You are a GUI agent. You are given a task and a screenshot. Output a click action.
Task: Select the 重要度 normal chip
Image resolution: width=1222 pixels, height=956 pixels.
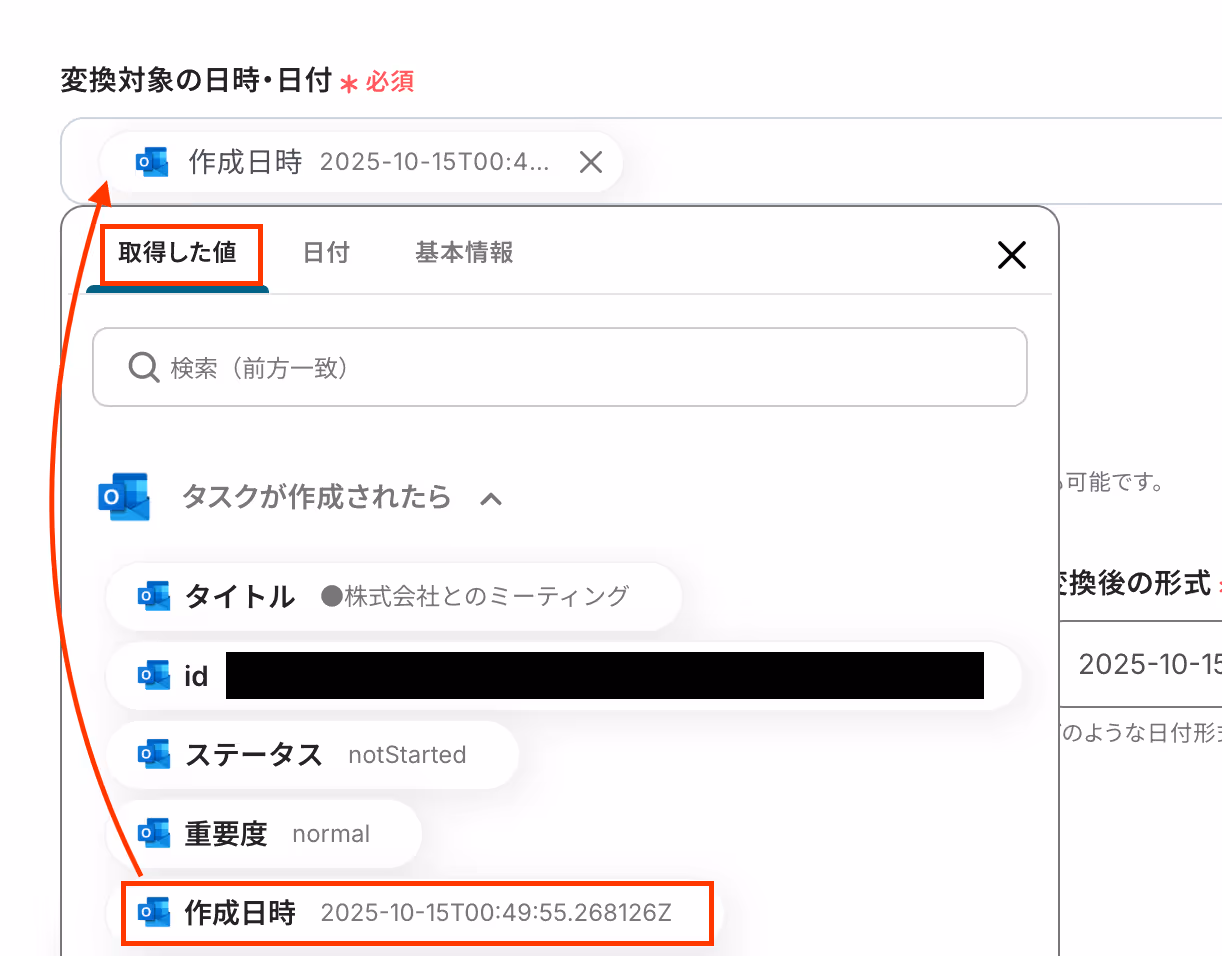tap(263, 833)
